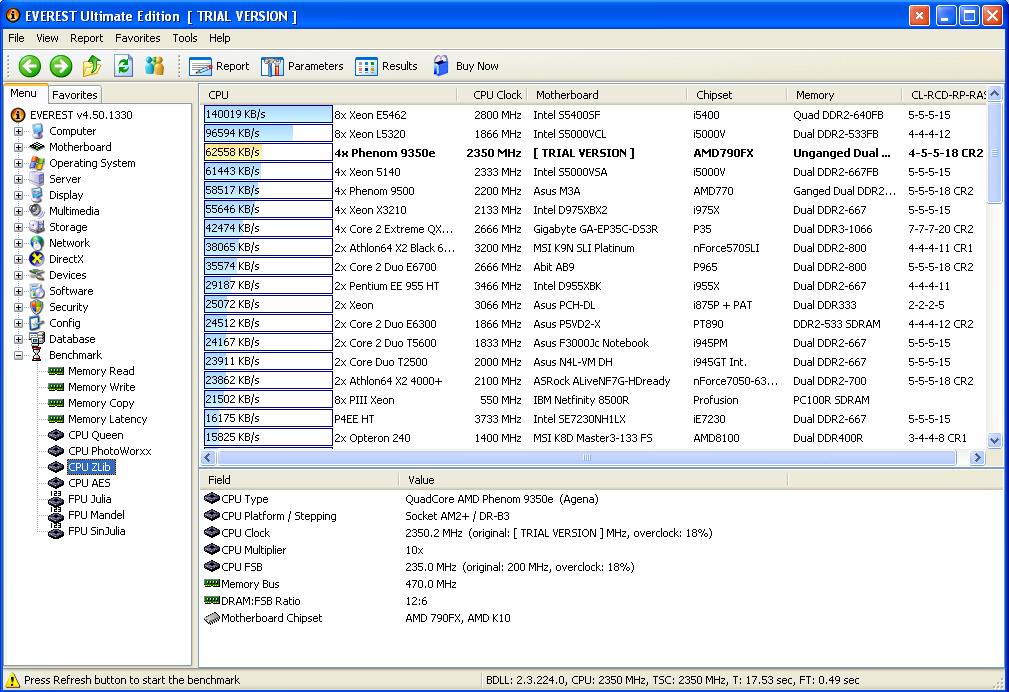Select the Multimedia tree icon
This screenshot has height=692, width=1009.
pos(37,211)
